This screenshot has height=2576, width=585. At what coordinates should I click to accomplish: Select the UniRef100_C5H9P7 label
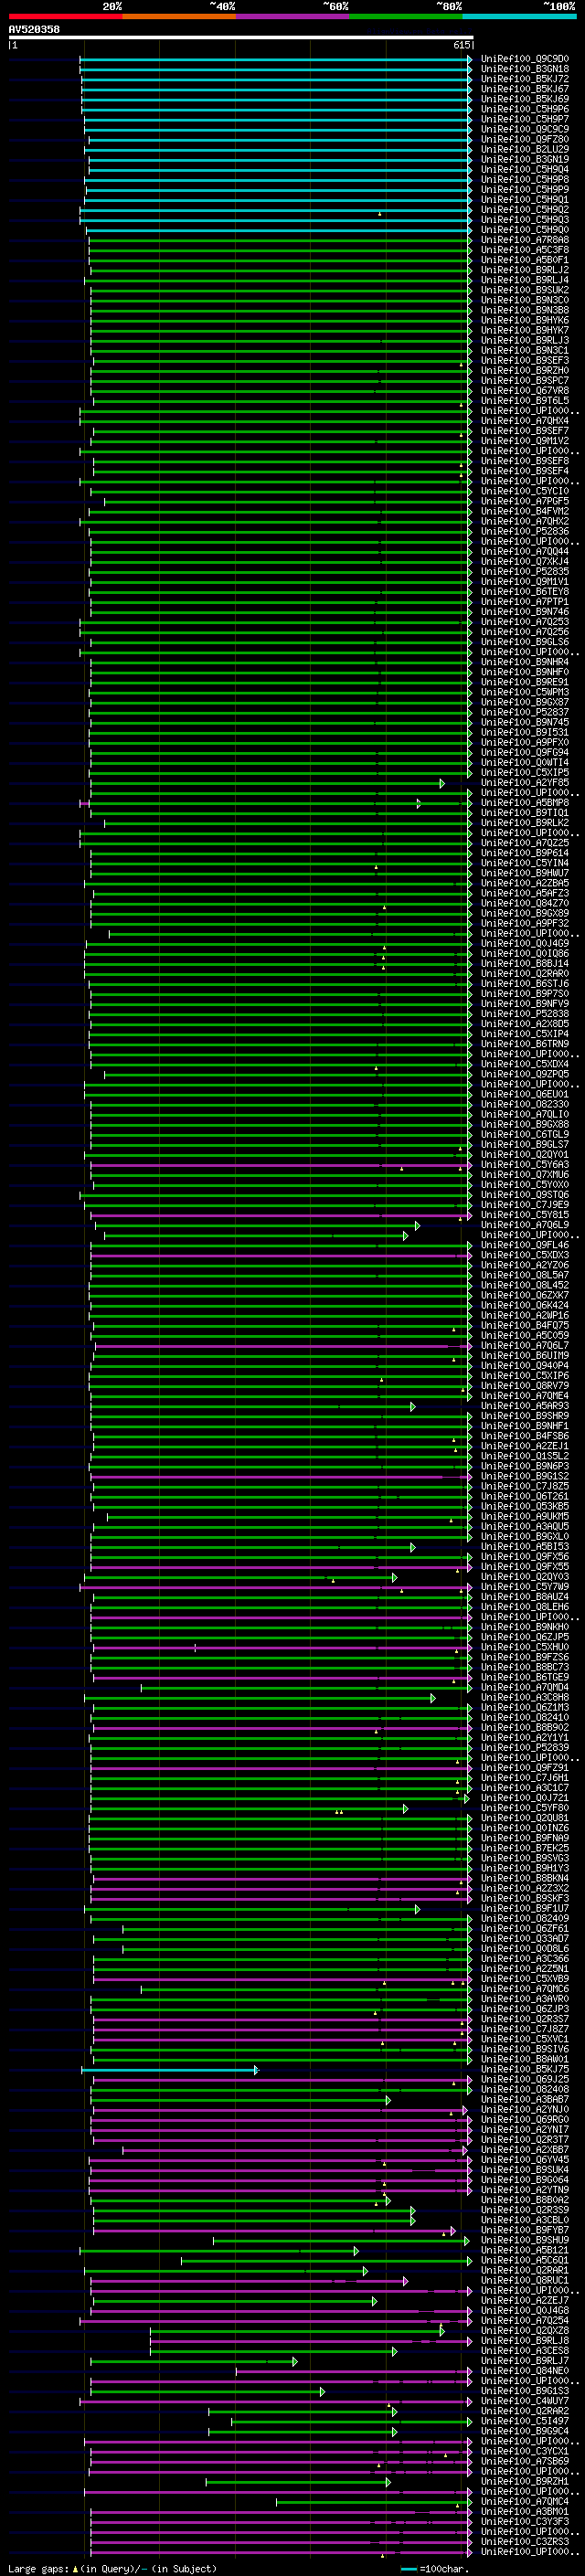(525, 119)
